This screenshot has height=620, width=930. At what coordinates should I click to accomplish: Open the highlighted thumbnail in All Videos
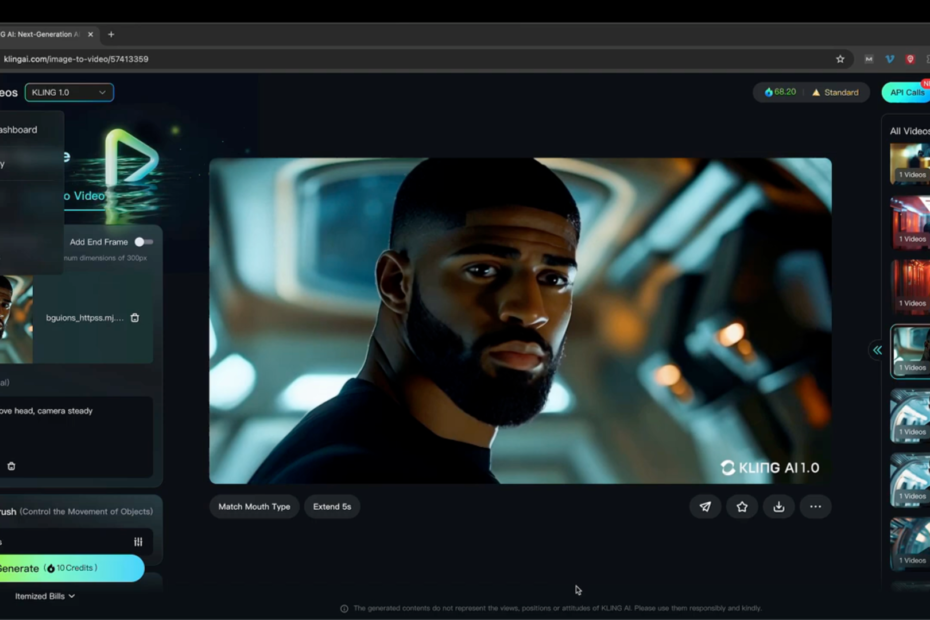tap(910, 351)
